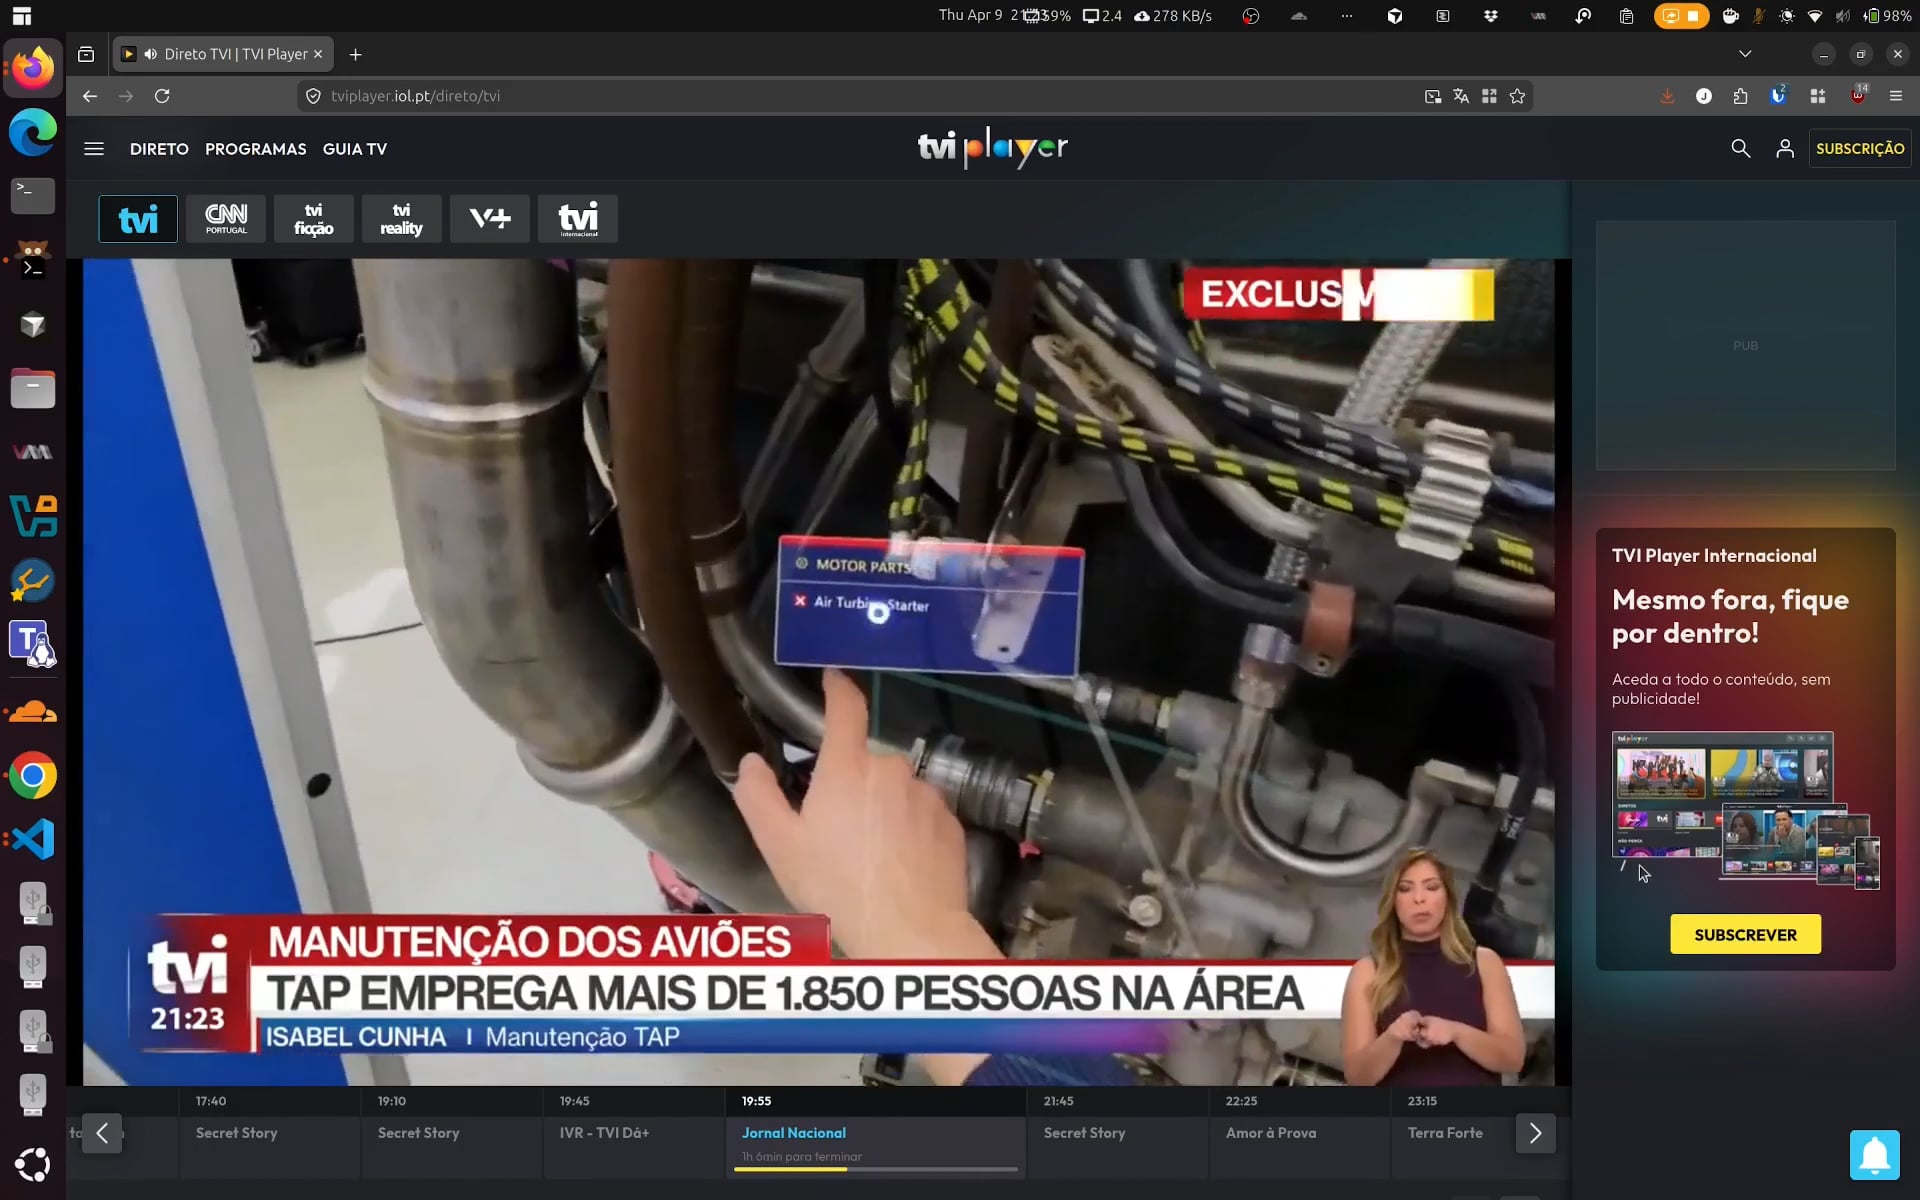
Task: Select the Direto TVI browser tab
Action: (223, 54)
